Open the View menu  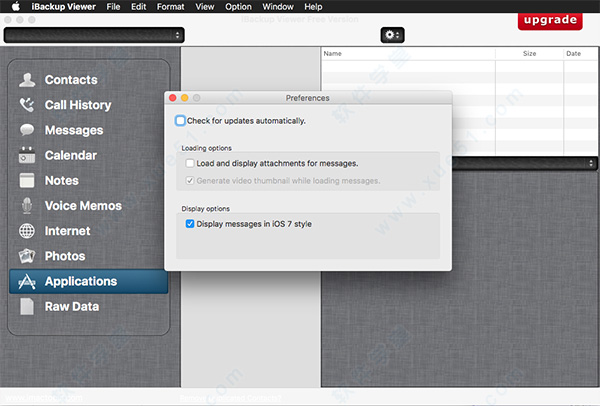[x=205, y=7]
